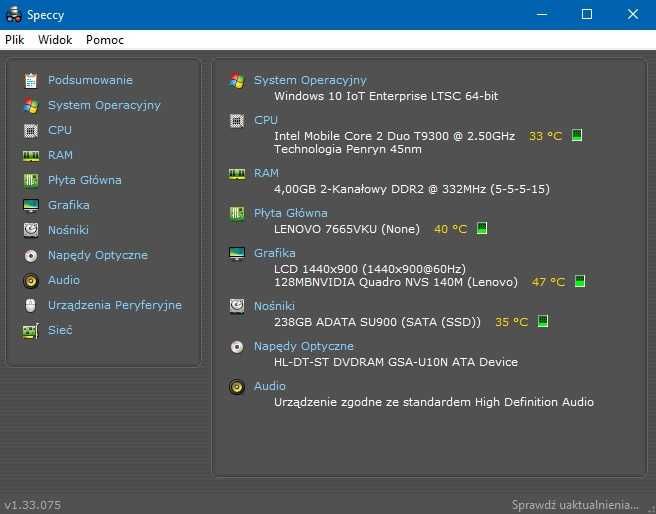Click the Napędy Optyczne heading link in summary
Screen dimensions: 656x514
pos(304,346)
